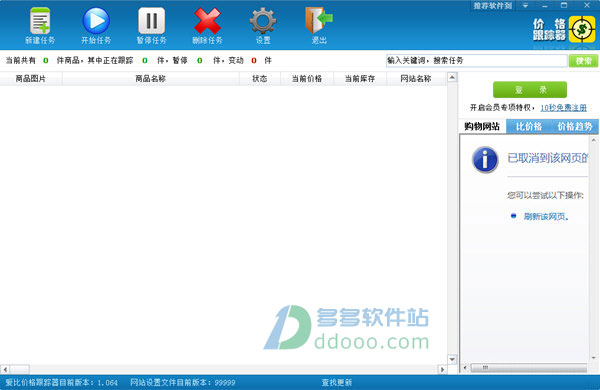The height and width of the screenshot is (390, 600).
Task: Click the web panel scroll down arrow
Action: tap(593, 358)
